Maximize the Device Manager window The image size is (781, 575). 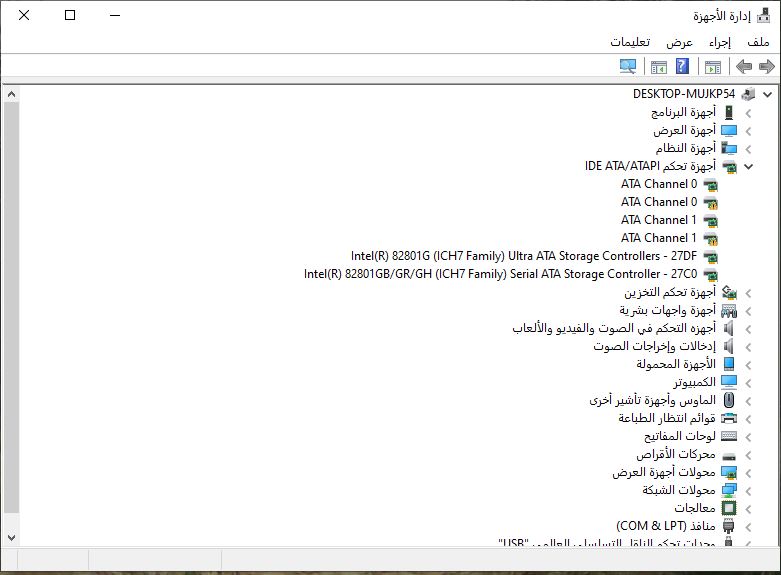70,15
